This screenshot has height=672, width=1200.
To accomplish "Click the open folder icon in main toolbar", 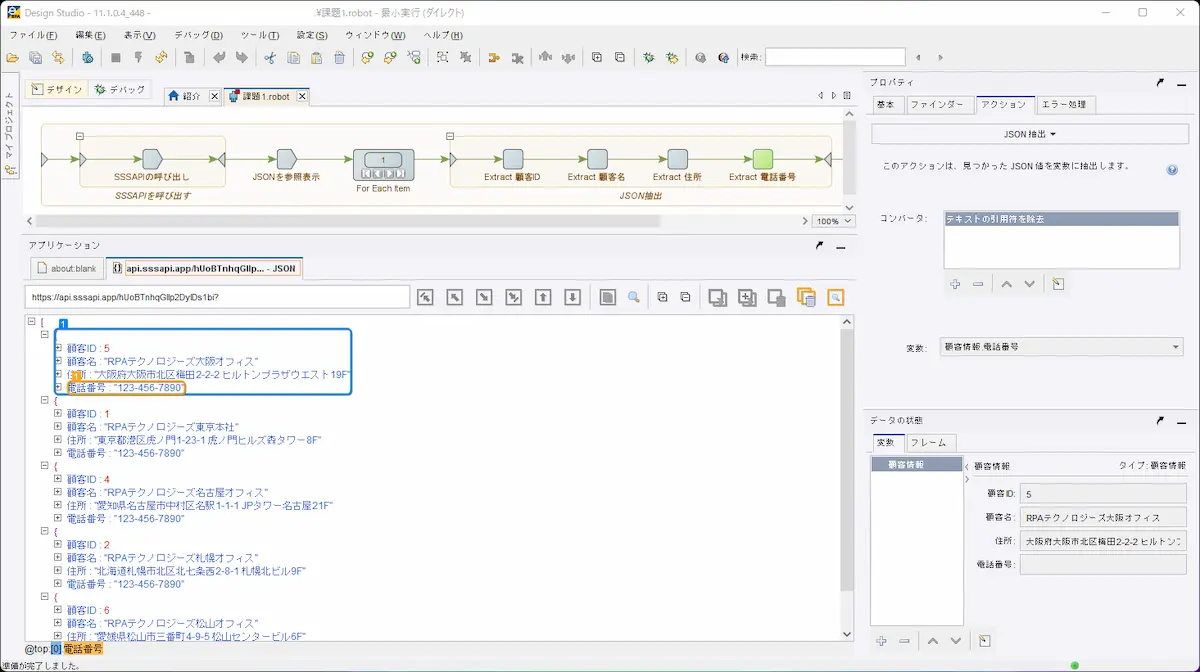I will click(13, 58).
